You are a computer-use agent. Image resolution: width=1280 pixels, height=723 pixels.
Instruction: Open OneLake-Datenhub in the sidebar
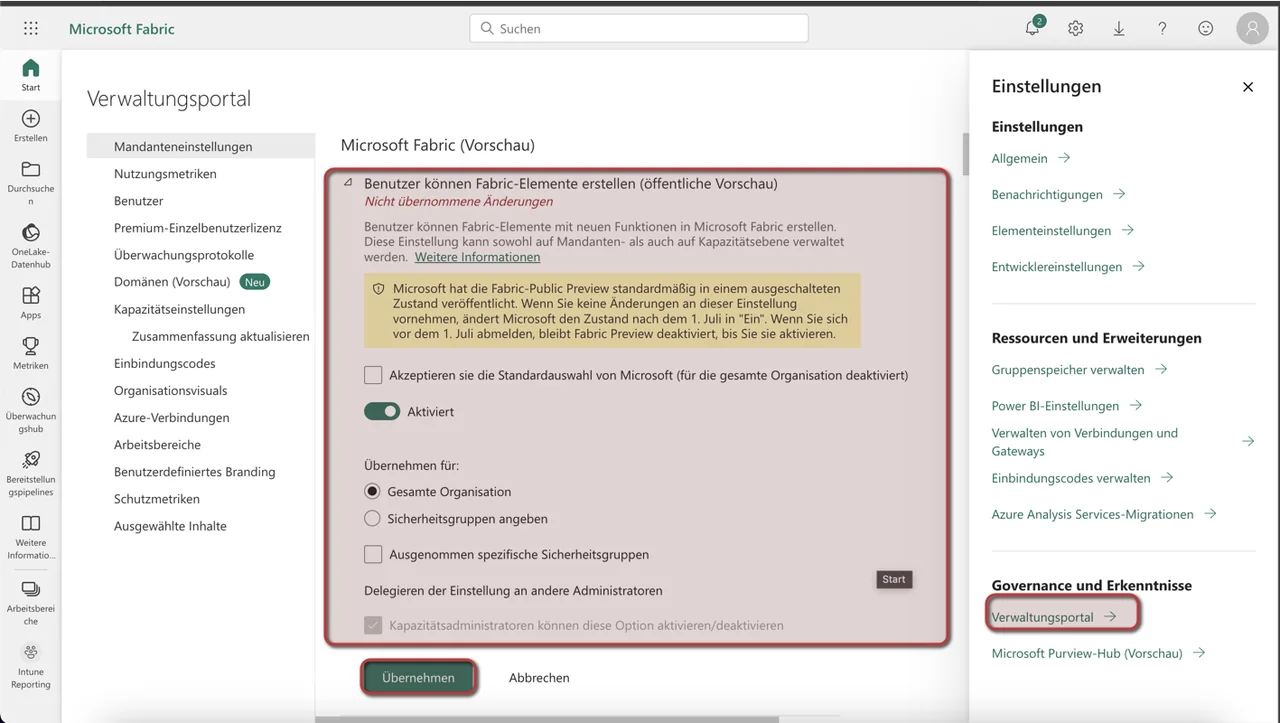coord(31,246)
